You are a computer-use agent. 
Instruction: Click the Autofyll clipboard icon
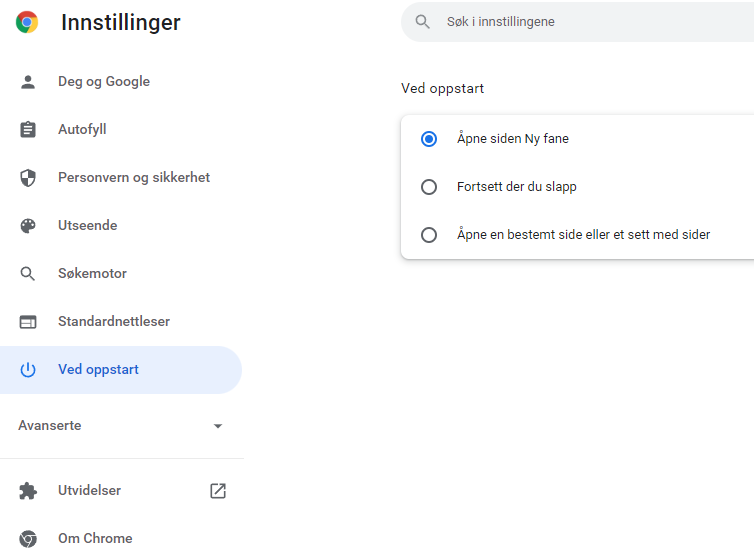coord(28,130)
